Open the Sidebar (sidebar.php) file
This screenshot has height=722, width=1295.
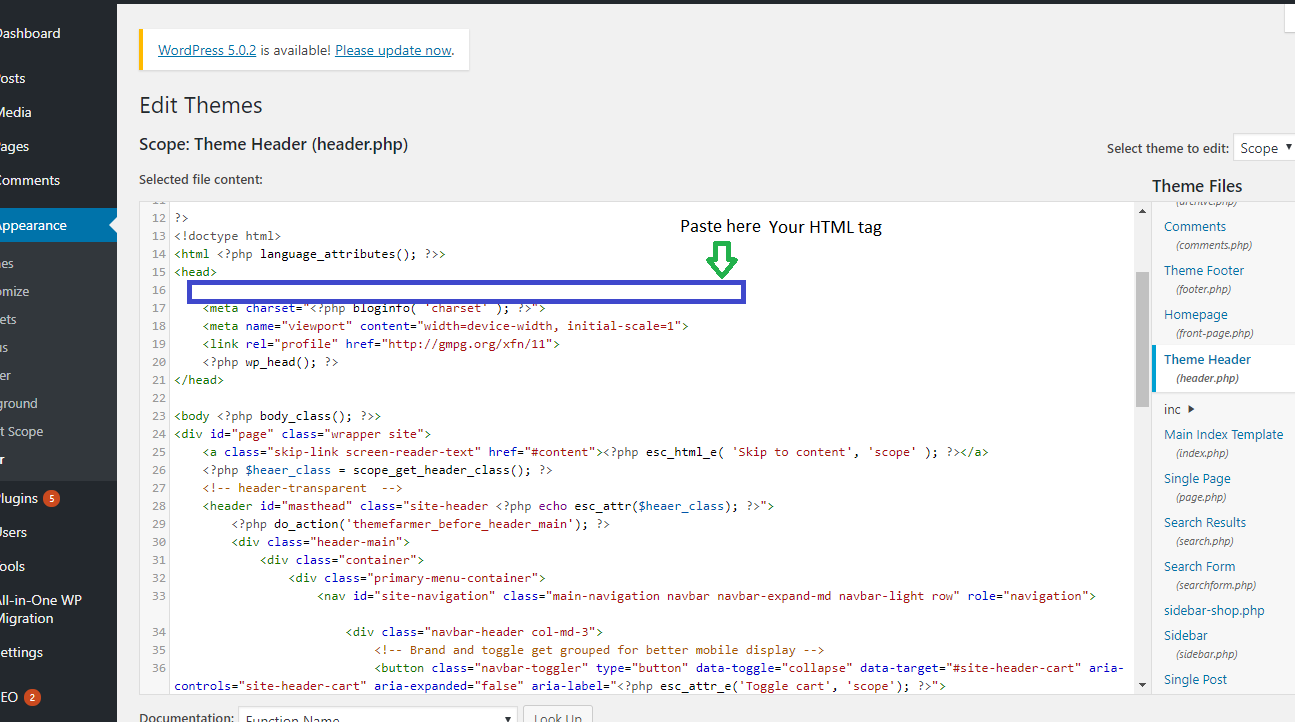click(x=1186, y=635)
